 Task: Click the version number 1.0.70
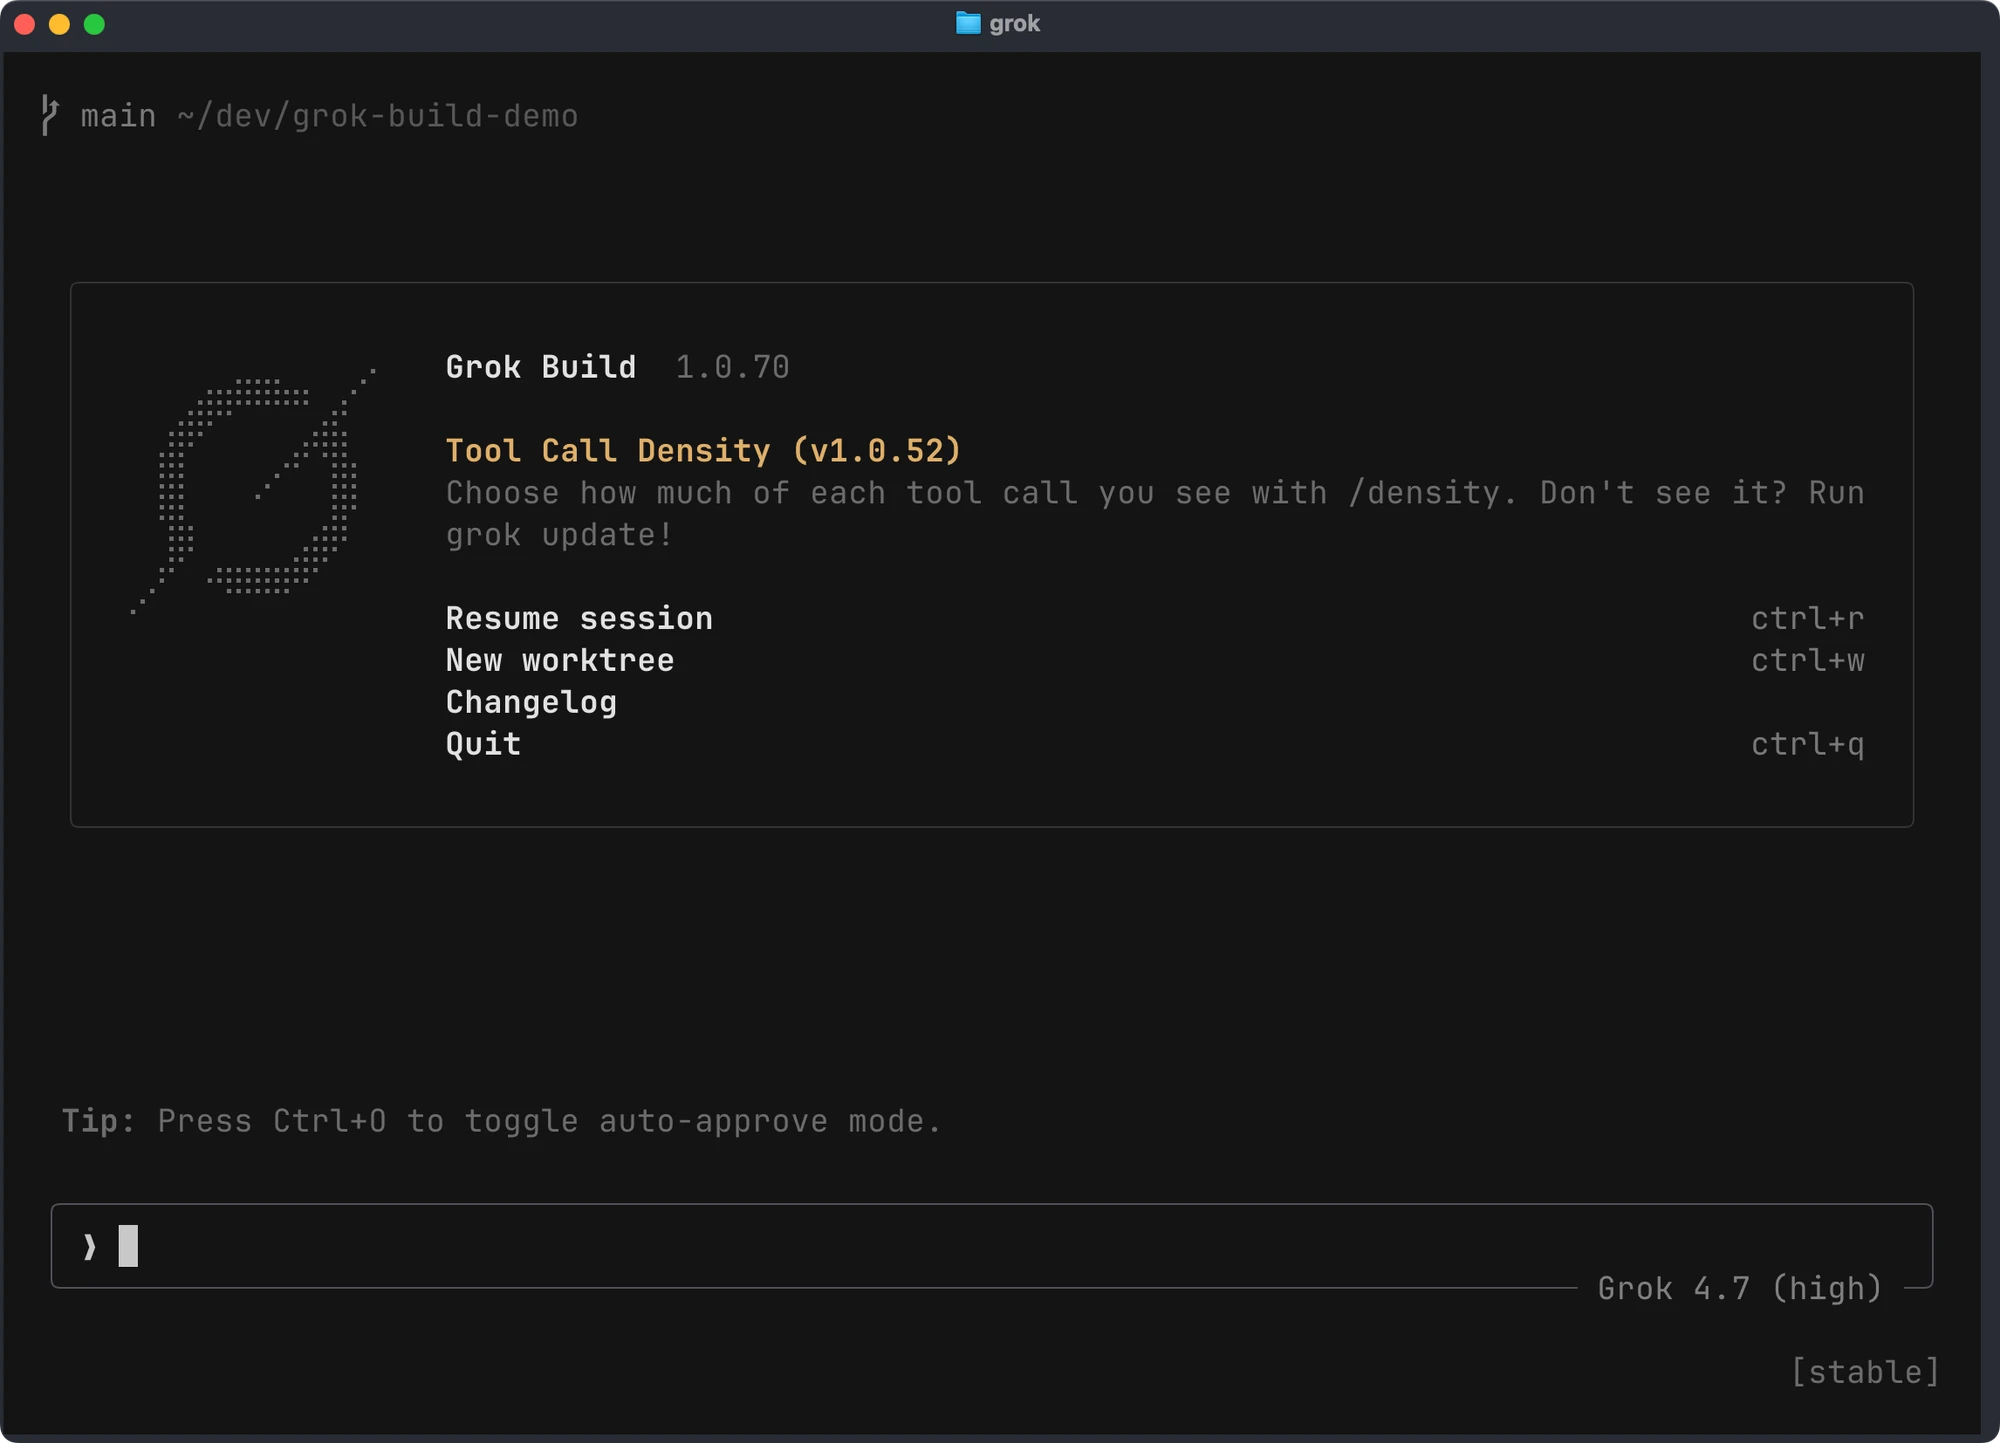[733, 367]
